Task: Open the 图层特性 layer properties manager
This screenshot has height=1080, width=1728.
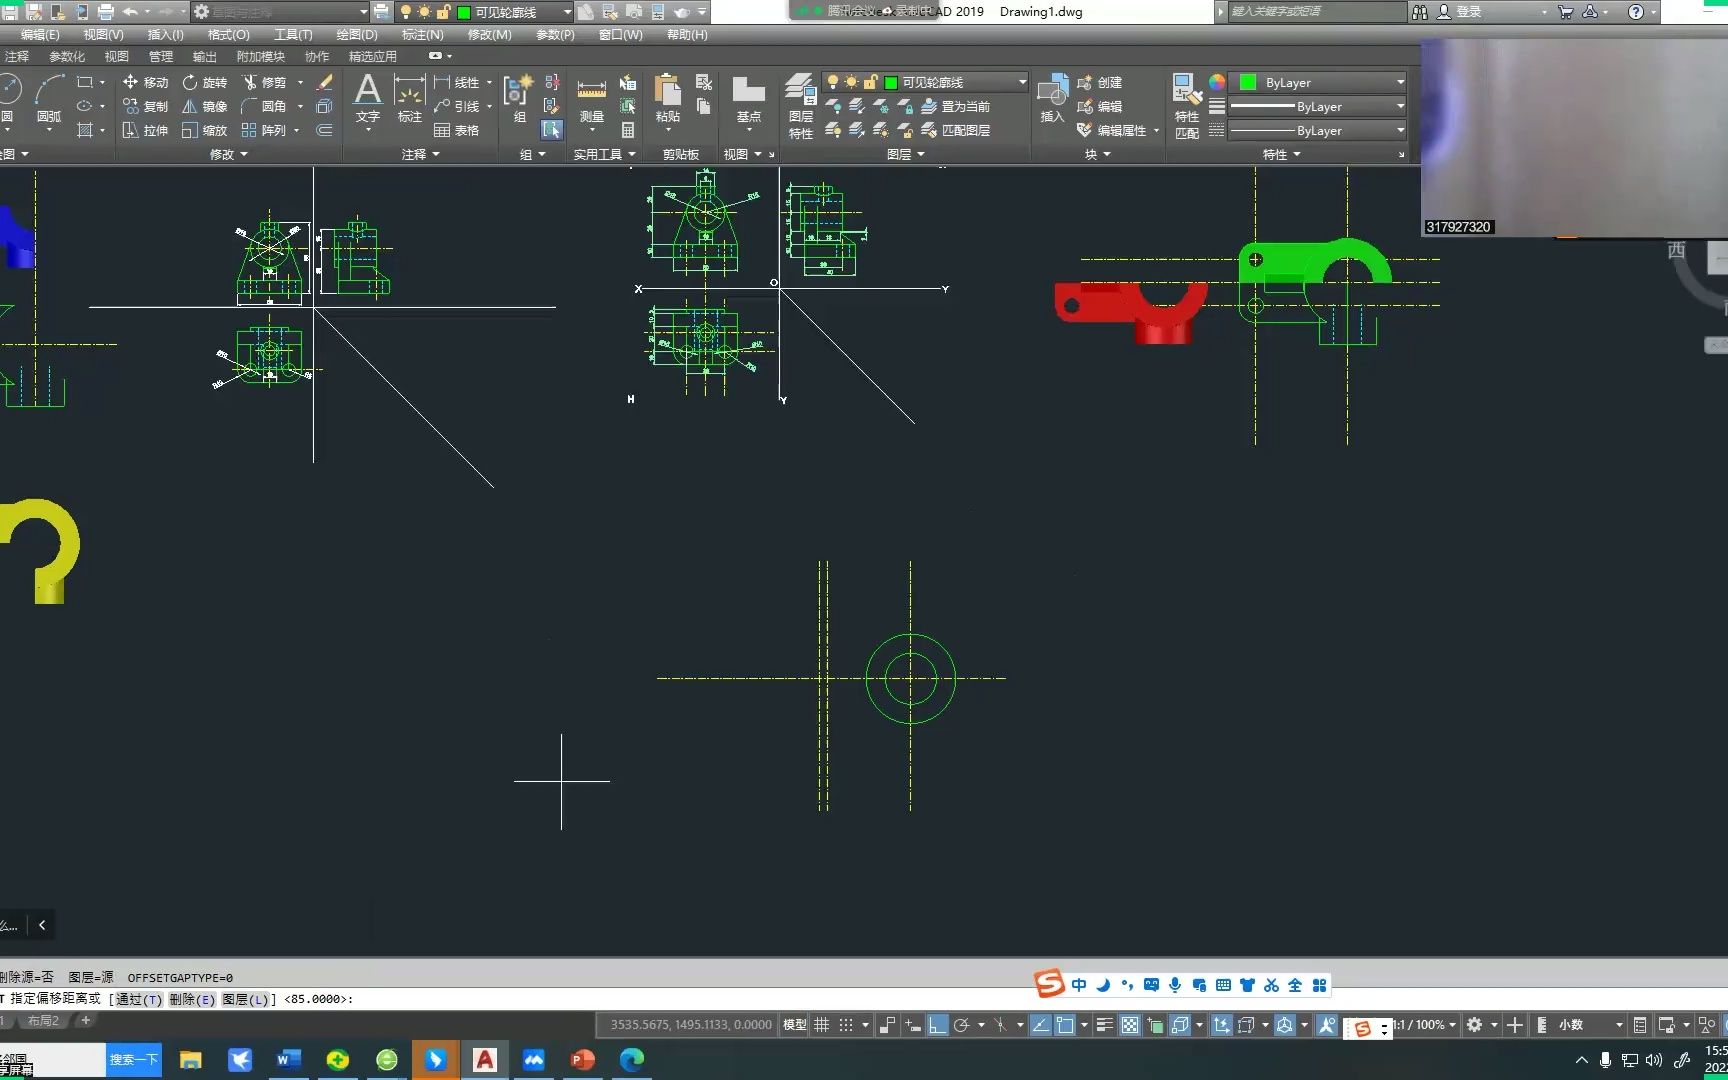Action: [x=800, y=100]
